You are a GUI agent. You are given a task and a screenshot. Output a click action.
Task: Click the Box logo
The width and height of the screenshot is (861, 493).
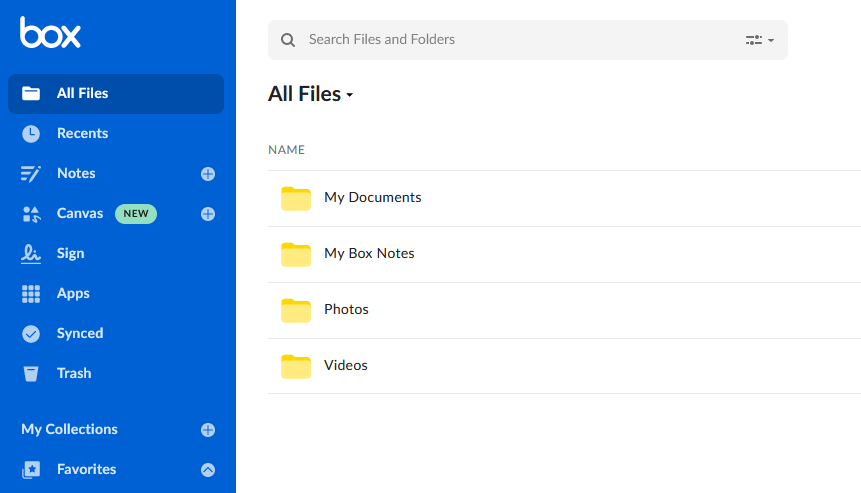pyautogui.click(x=50, y=33)
